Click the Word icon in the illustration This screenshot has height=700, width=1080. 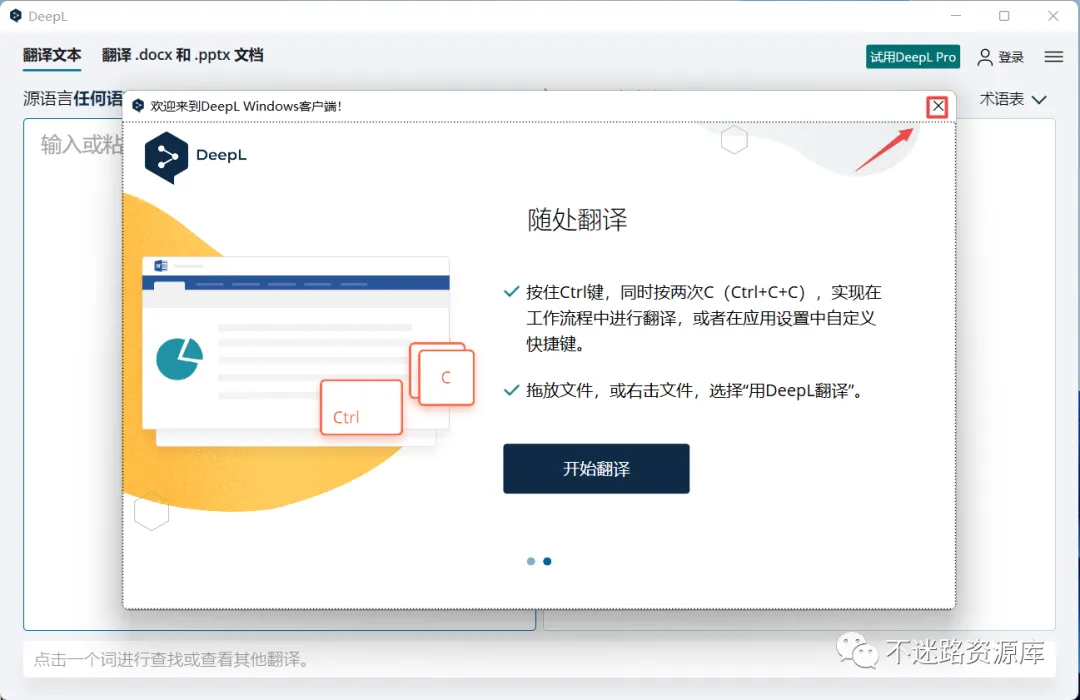click(x=161, y=266)
